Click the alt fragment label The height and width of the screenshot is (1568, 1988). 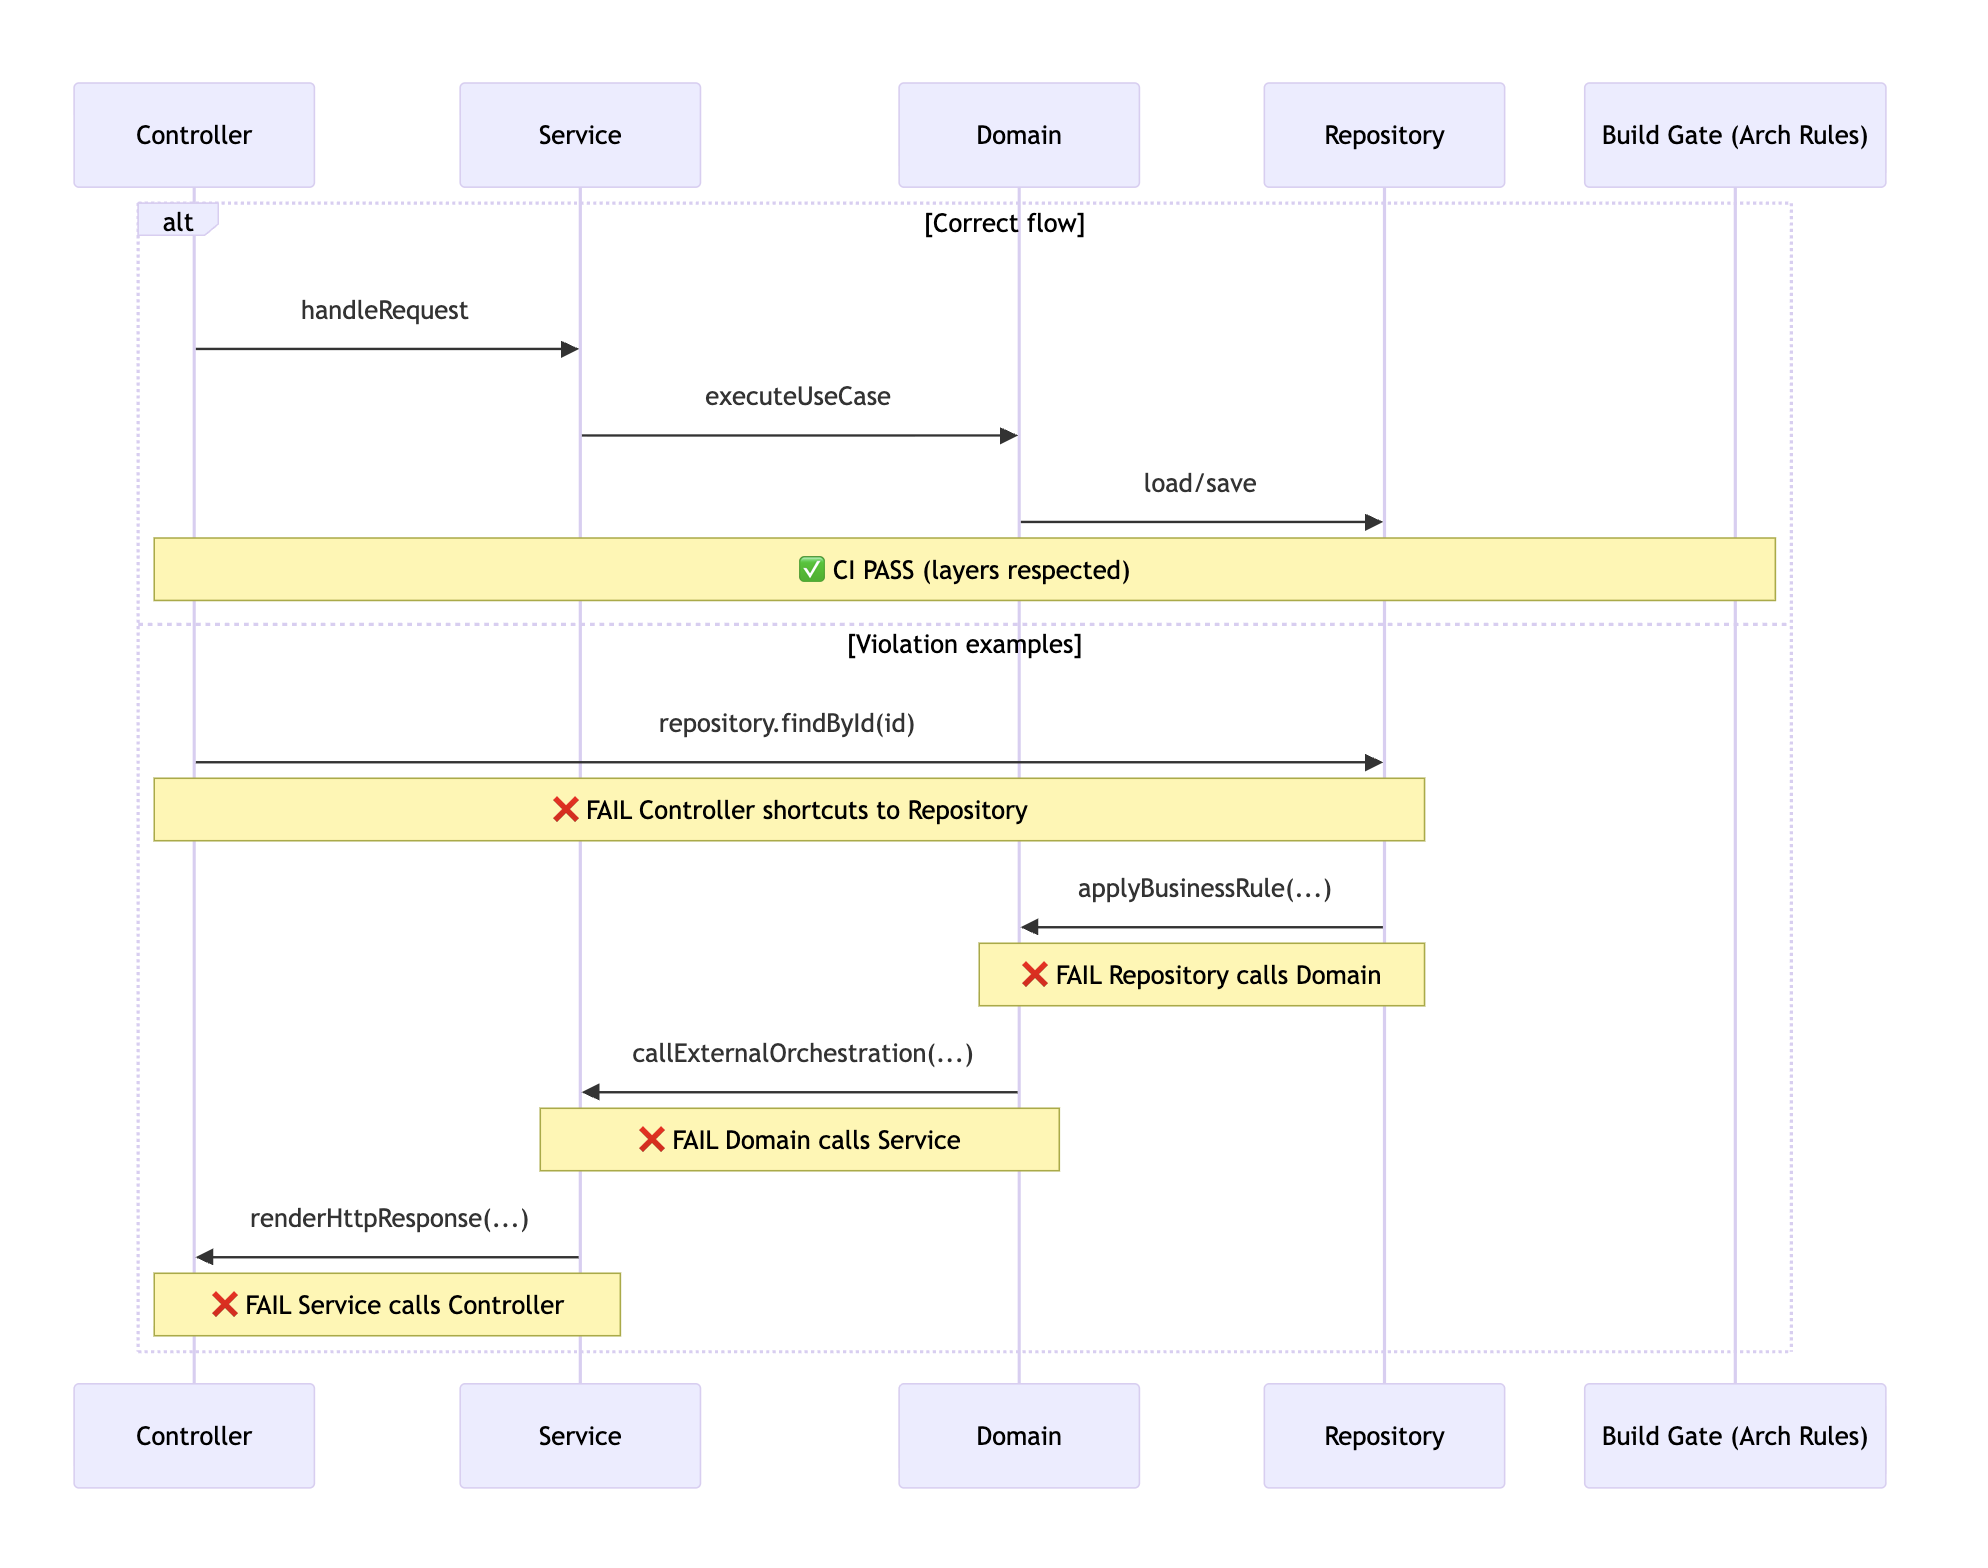pos(177,222)
